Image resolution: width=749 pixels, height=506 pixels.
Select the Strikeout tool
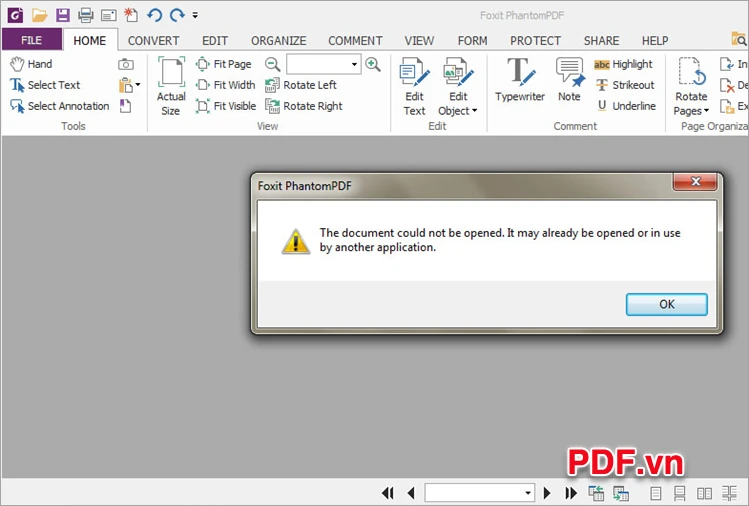625,85
